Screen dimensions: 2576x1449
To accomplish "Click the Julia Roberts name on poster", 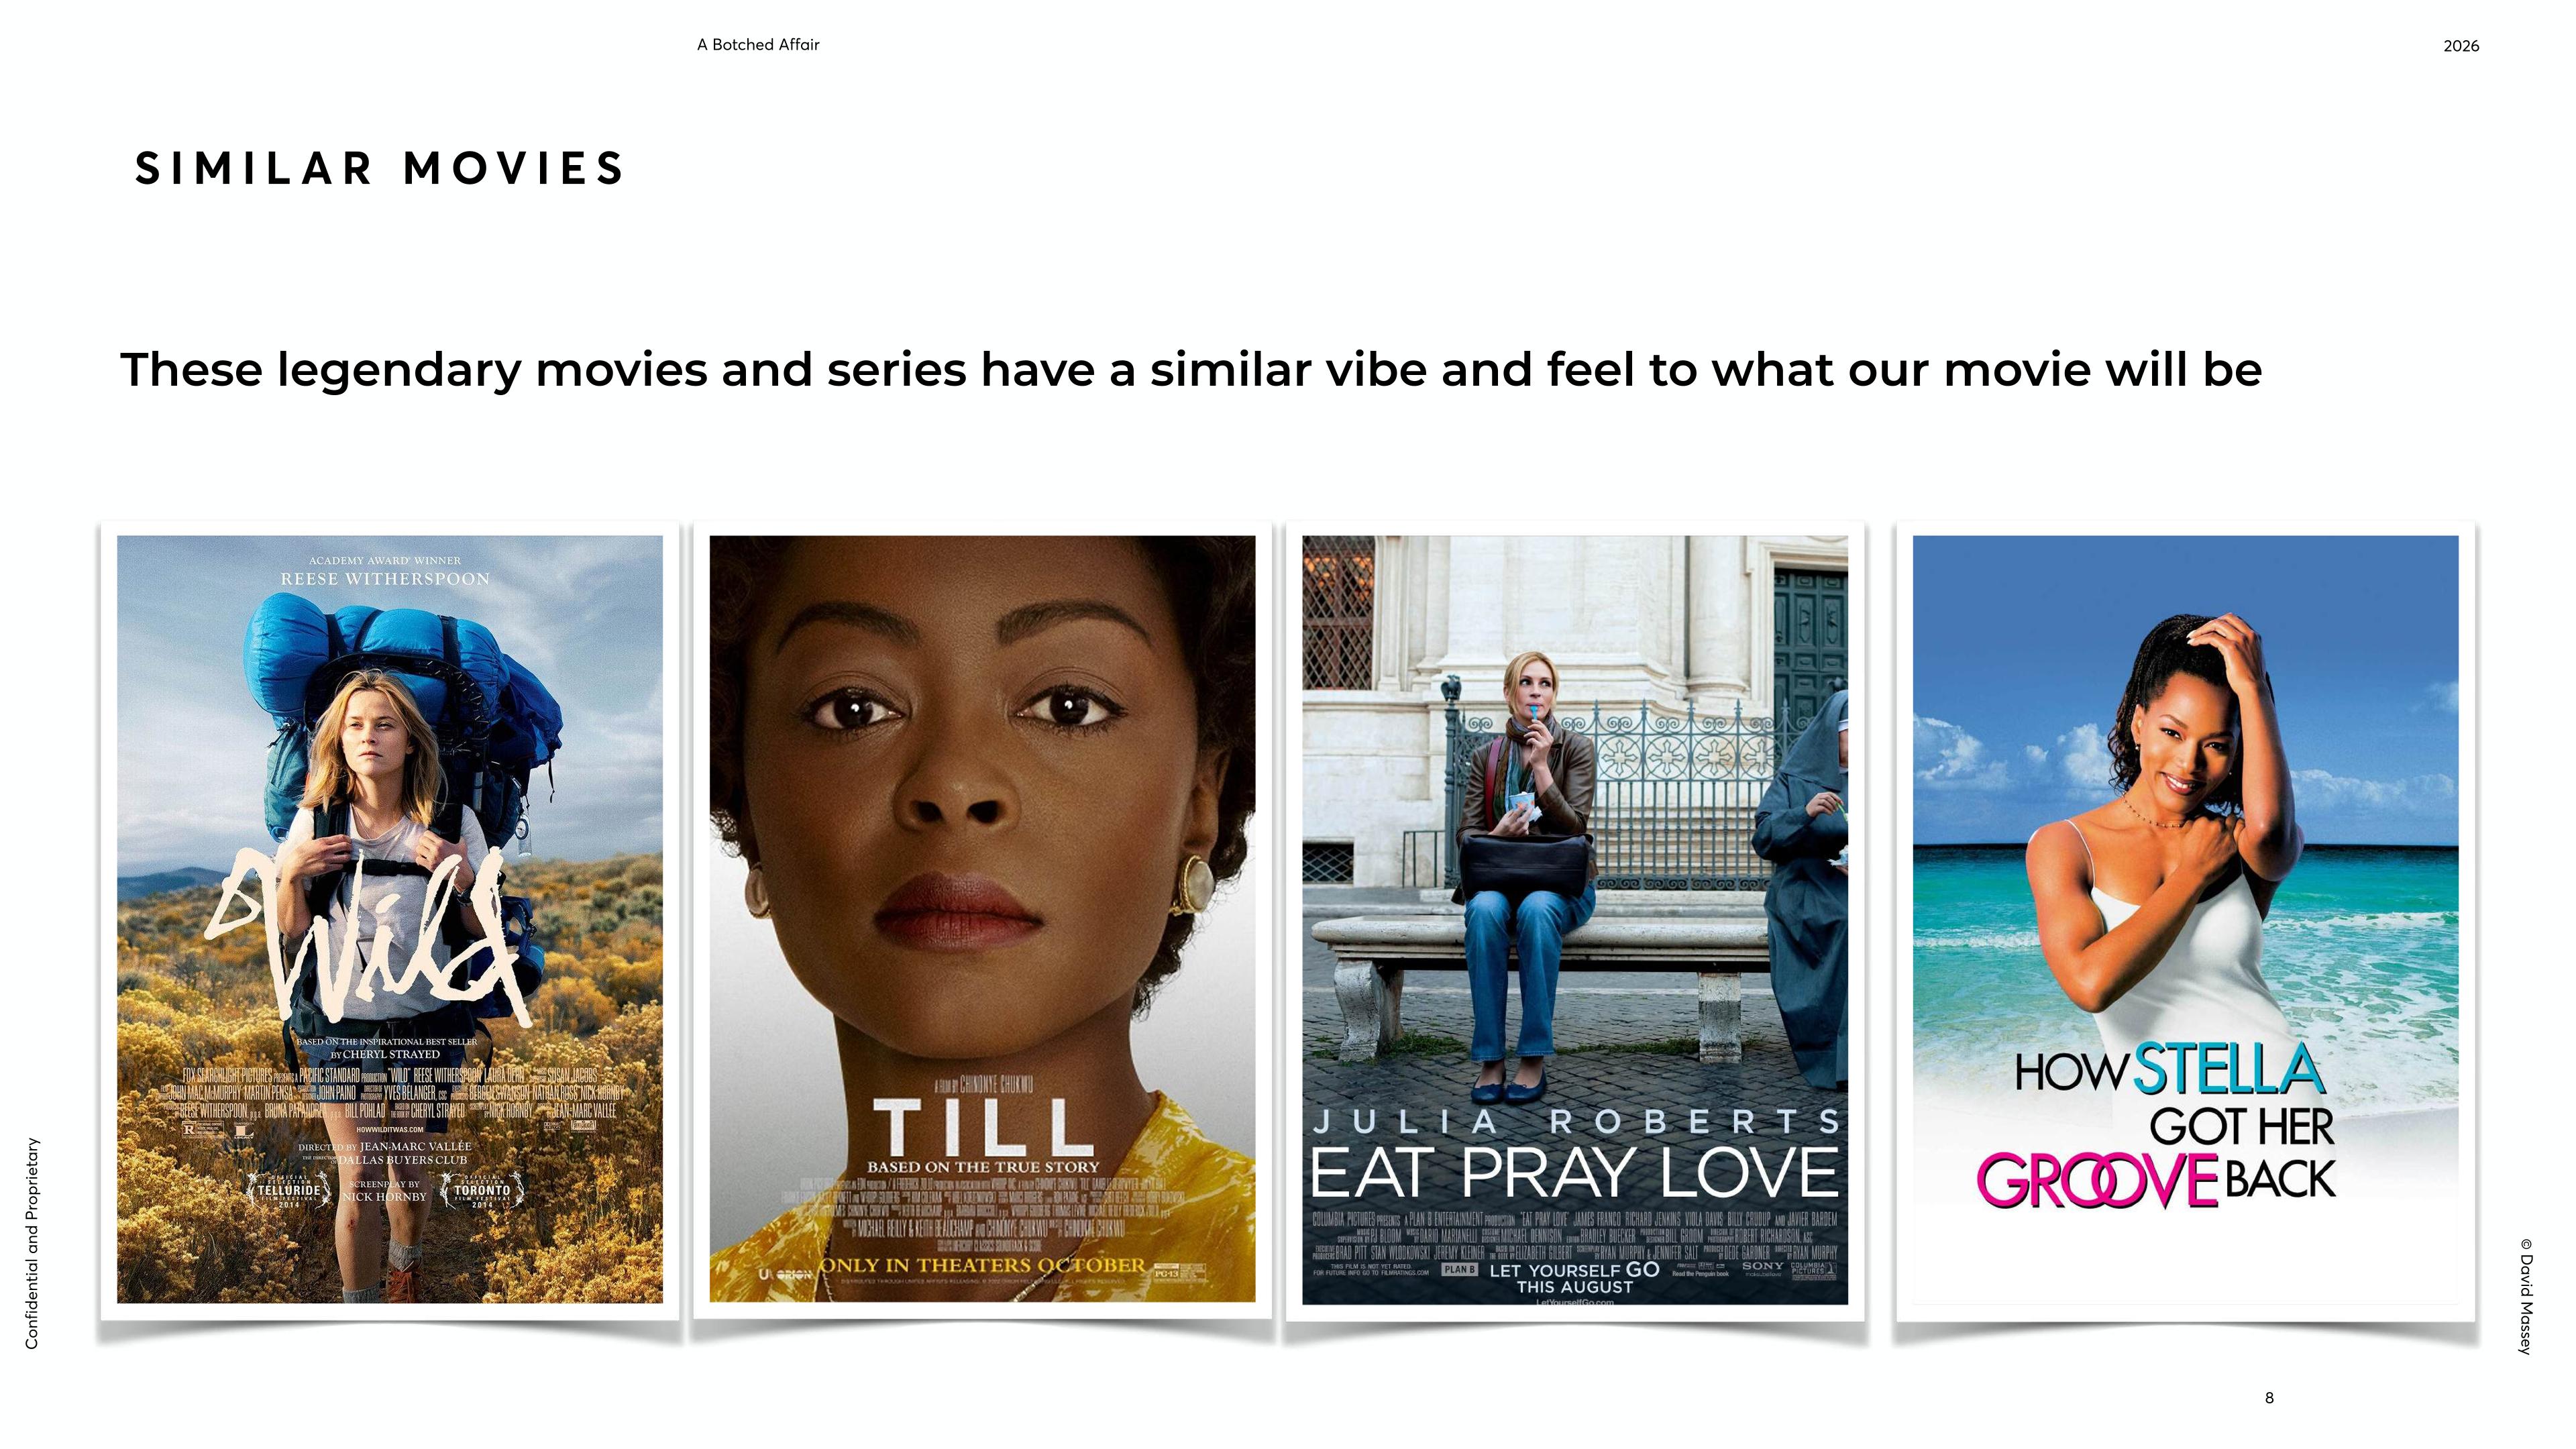I will [1575, 1122].
